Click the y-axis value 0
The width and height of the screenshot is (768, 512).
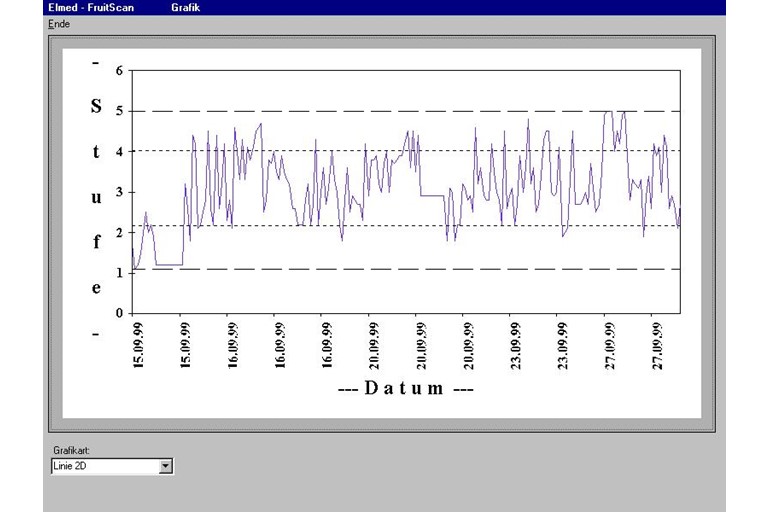[x=119, y=313]
